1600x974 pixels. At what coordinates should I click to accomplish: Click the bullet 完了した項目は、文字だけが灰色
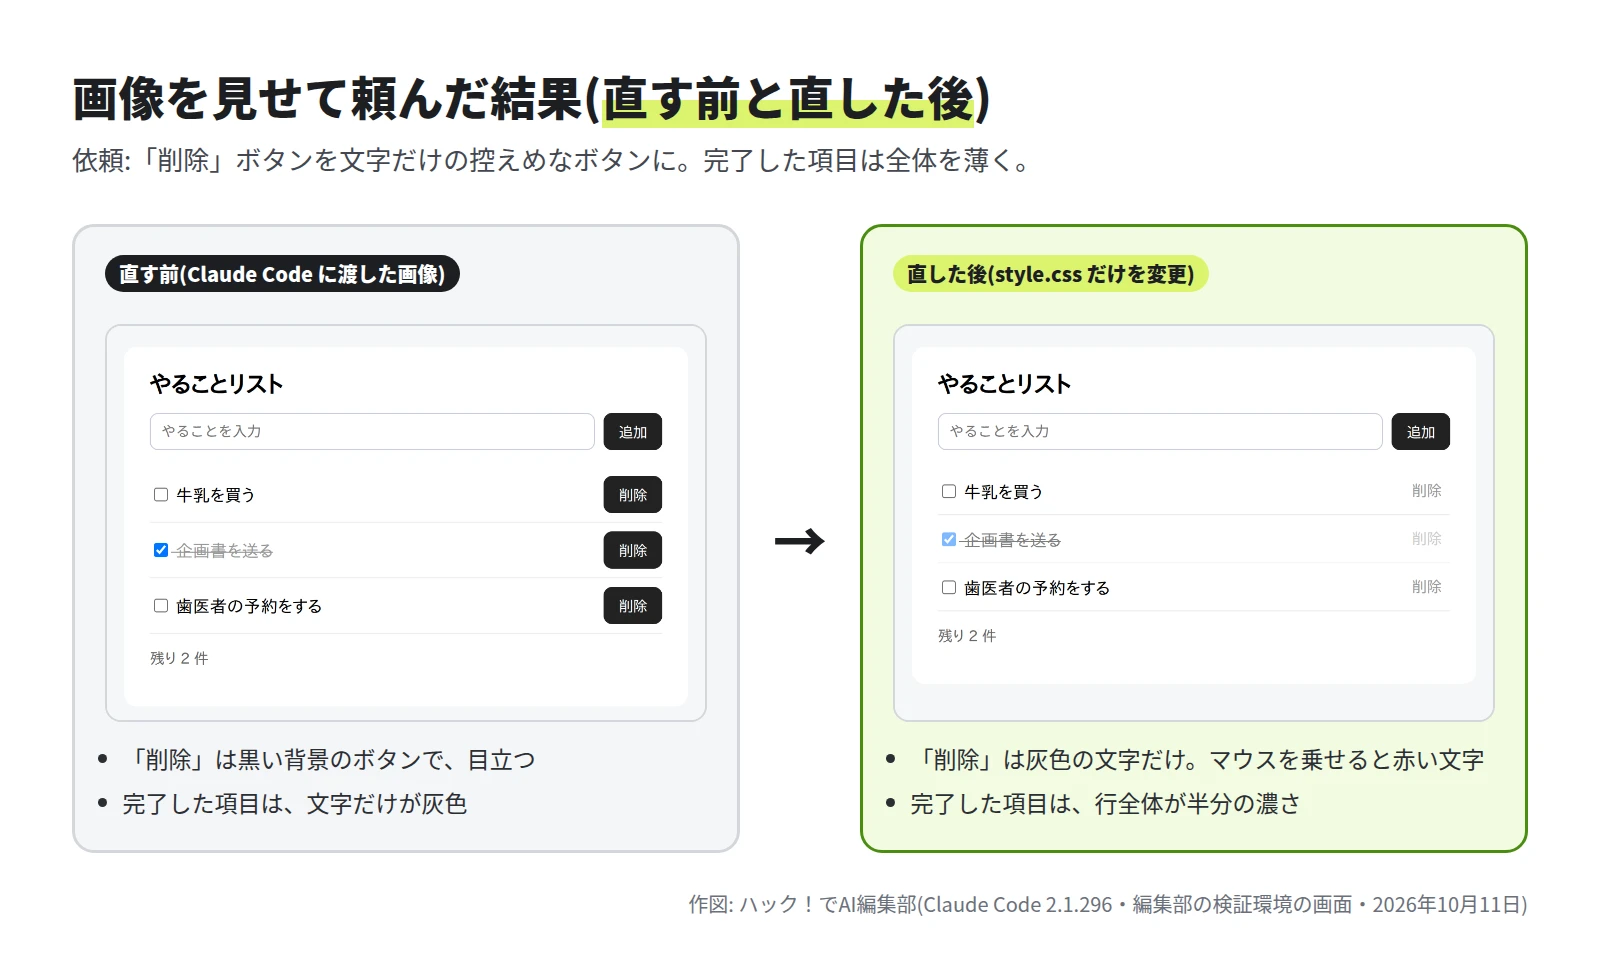point(295,804)
